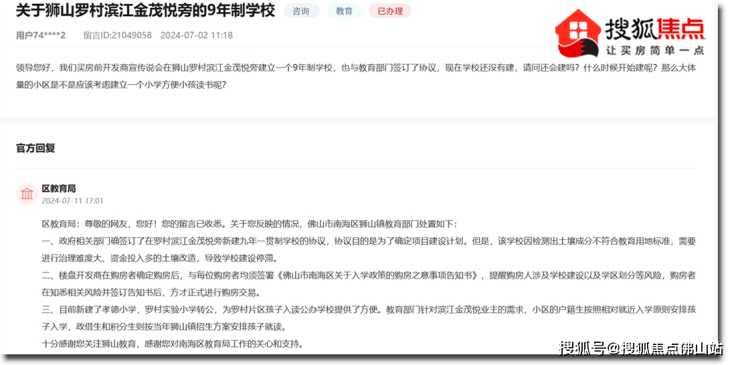The image size is (740, 365).
Task: Open the 搜狐焦点 brand name text
Action: pyautogui.click(x=656, y=28)
